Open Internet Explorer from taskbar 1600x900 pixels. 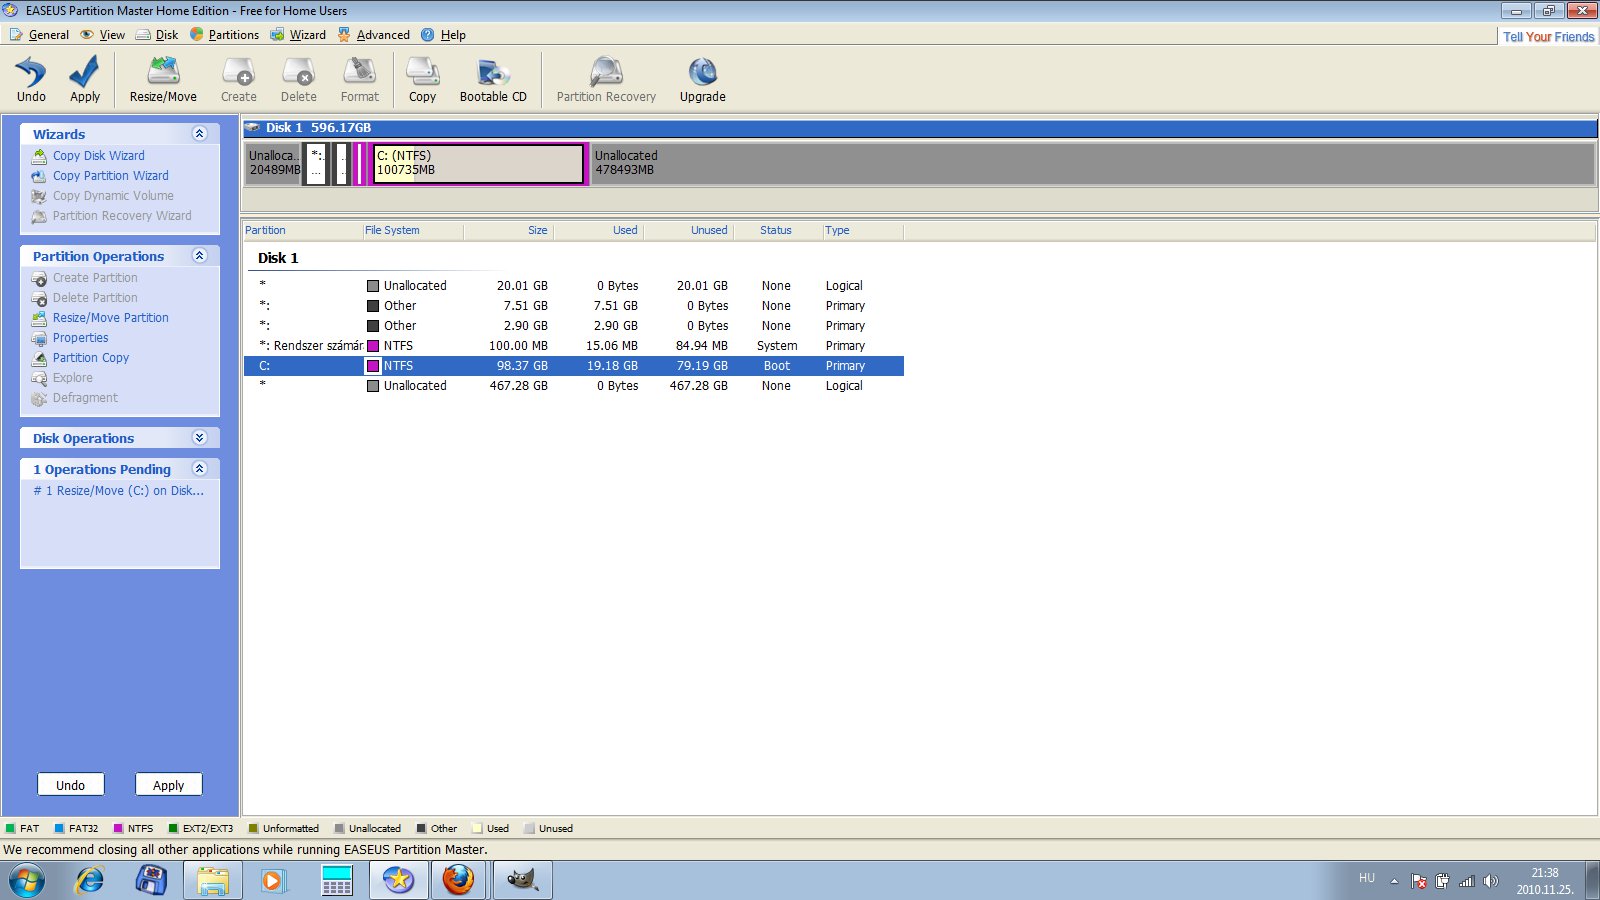90,881
